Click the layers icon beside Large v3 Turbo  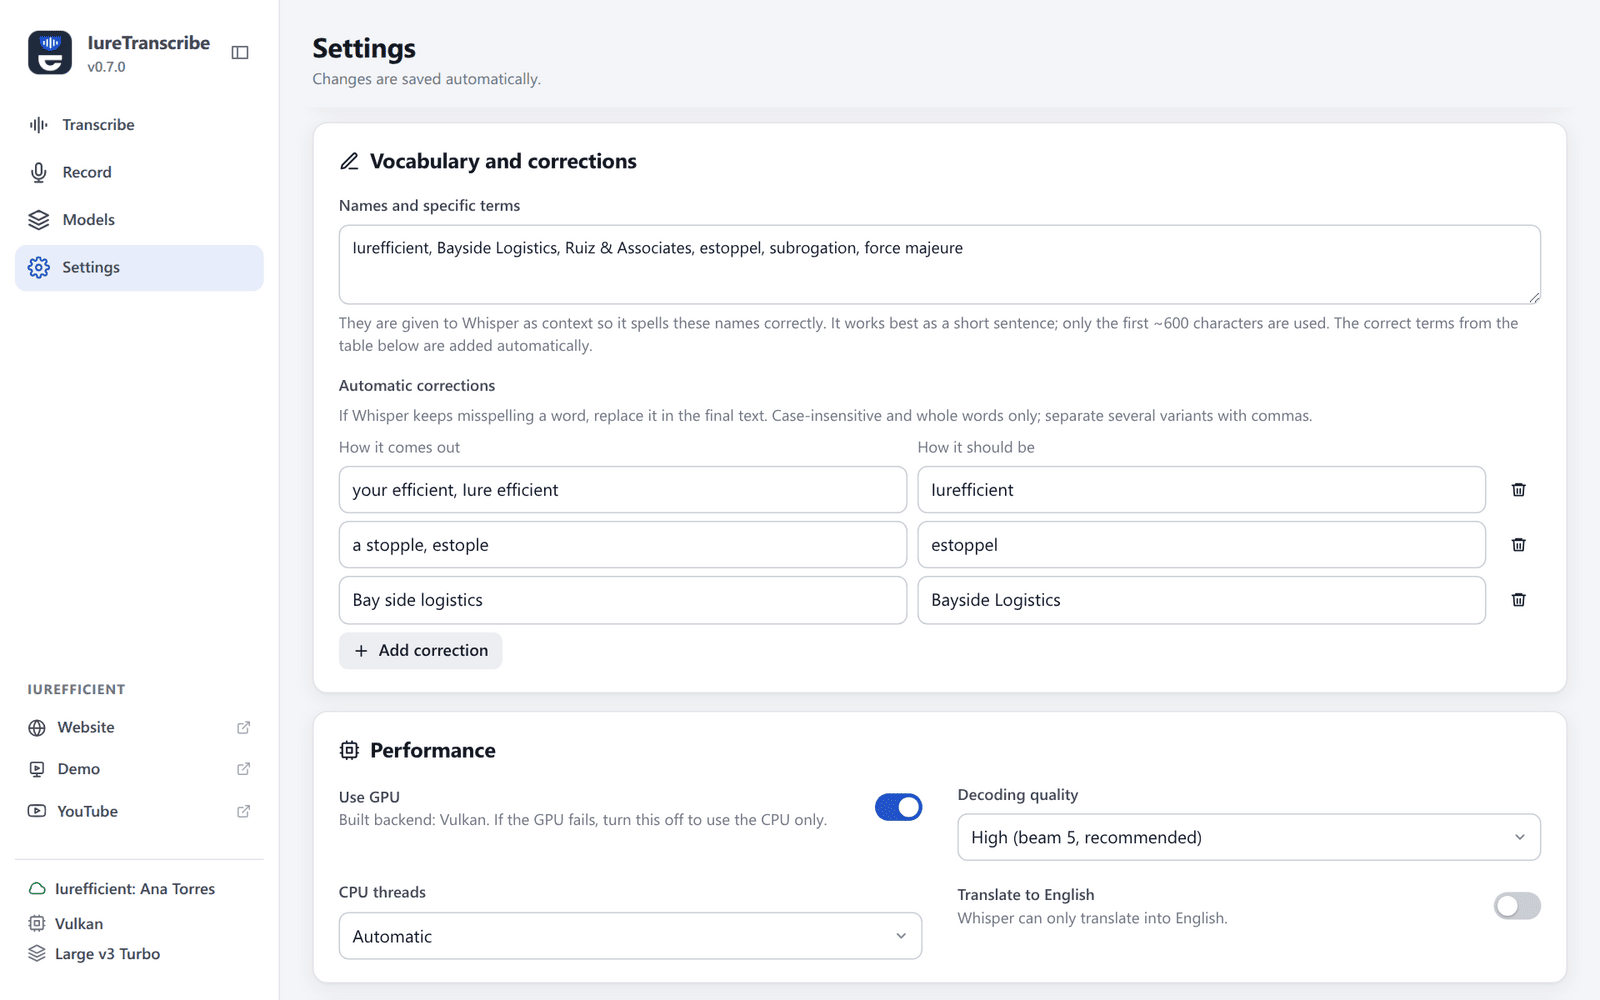[x=37, y=954]
